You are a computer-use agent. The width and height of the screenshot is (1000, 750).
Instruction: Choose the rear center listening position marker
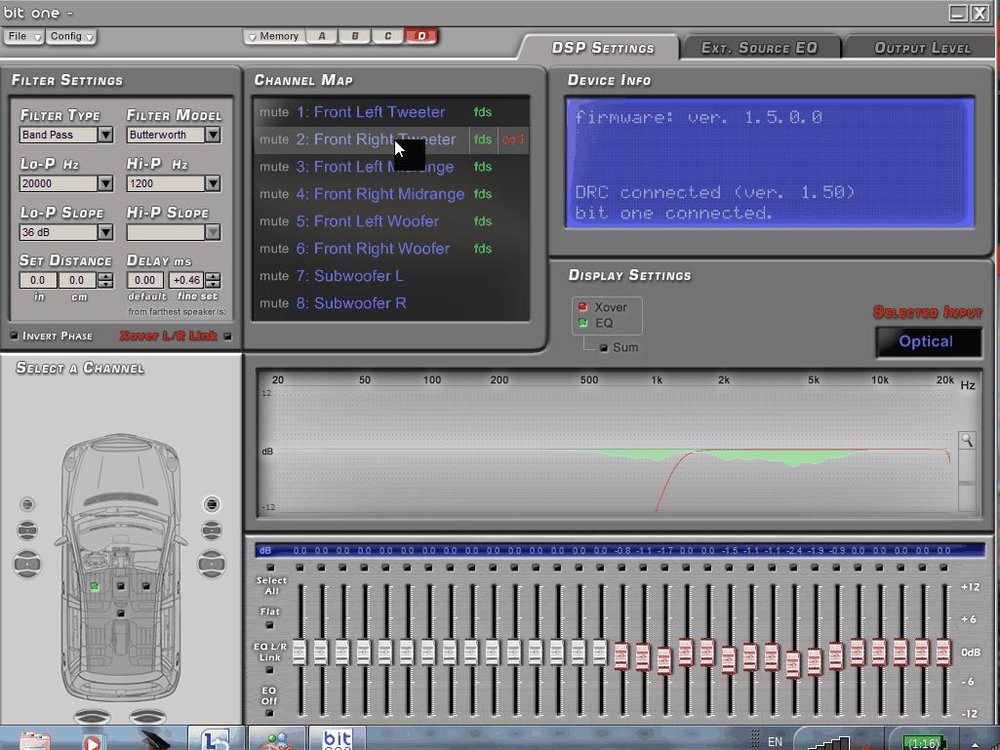tap(121, 613)
